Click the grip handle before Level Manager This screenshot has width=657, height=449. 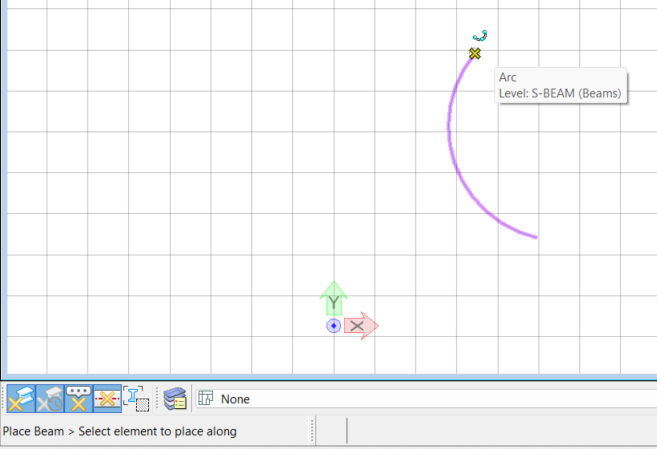pos(157,399)
